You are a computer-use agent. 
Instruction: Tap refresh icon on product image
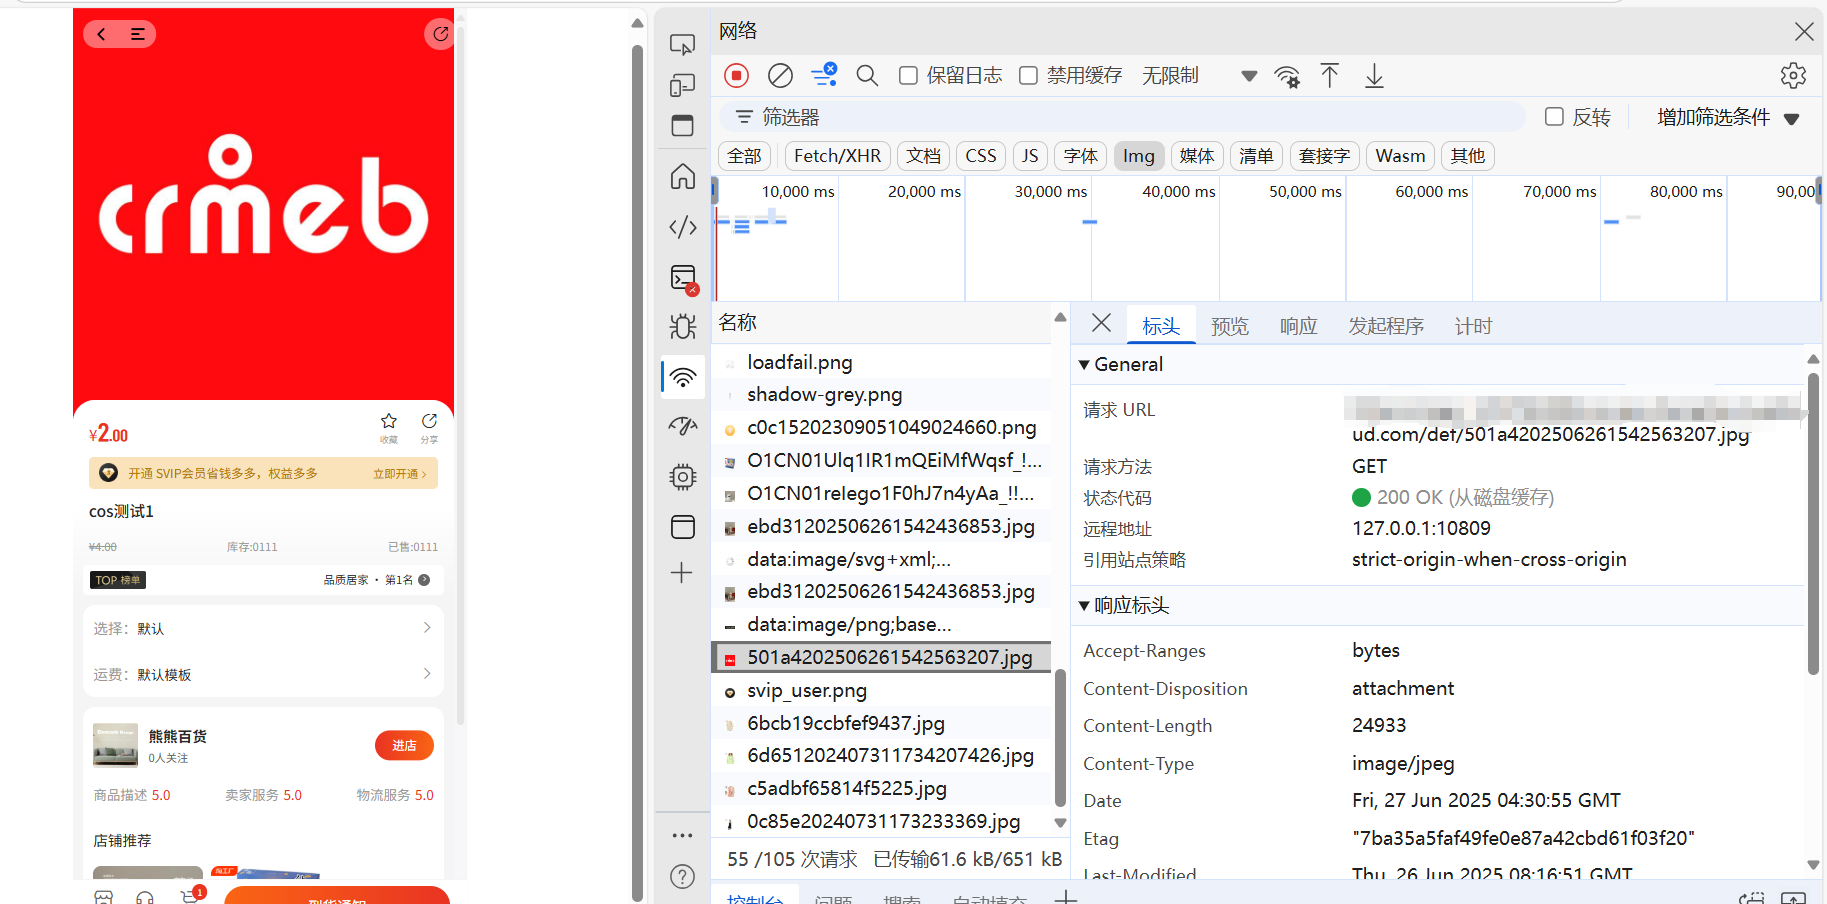[x=440, y=34]
